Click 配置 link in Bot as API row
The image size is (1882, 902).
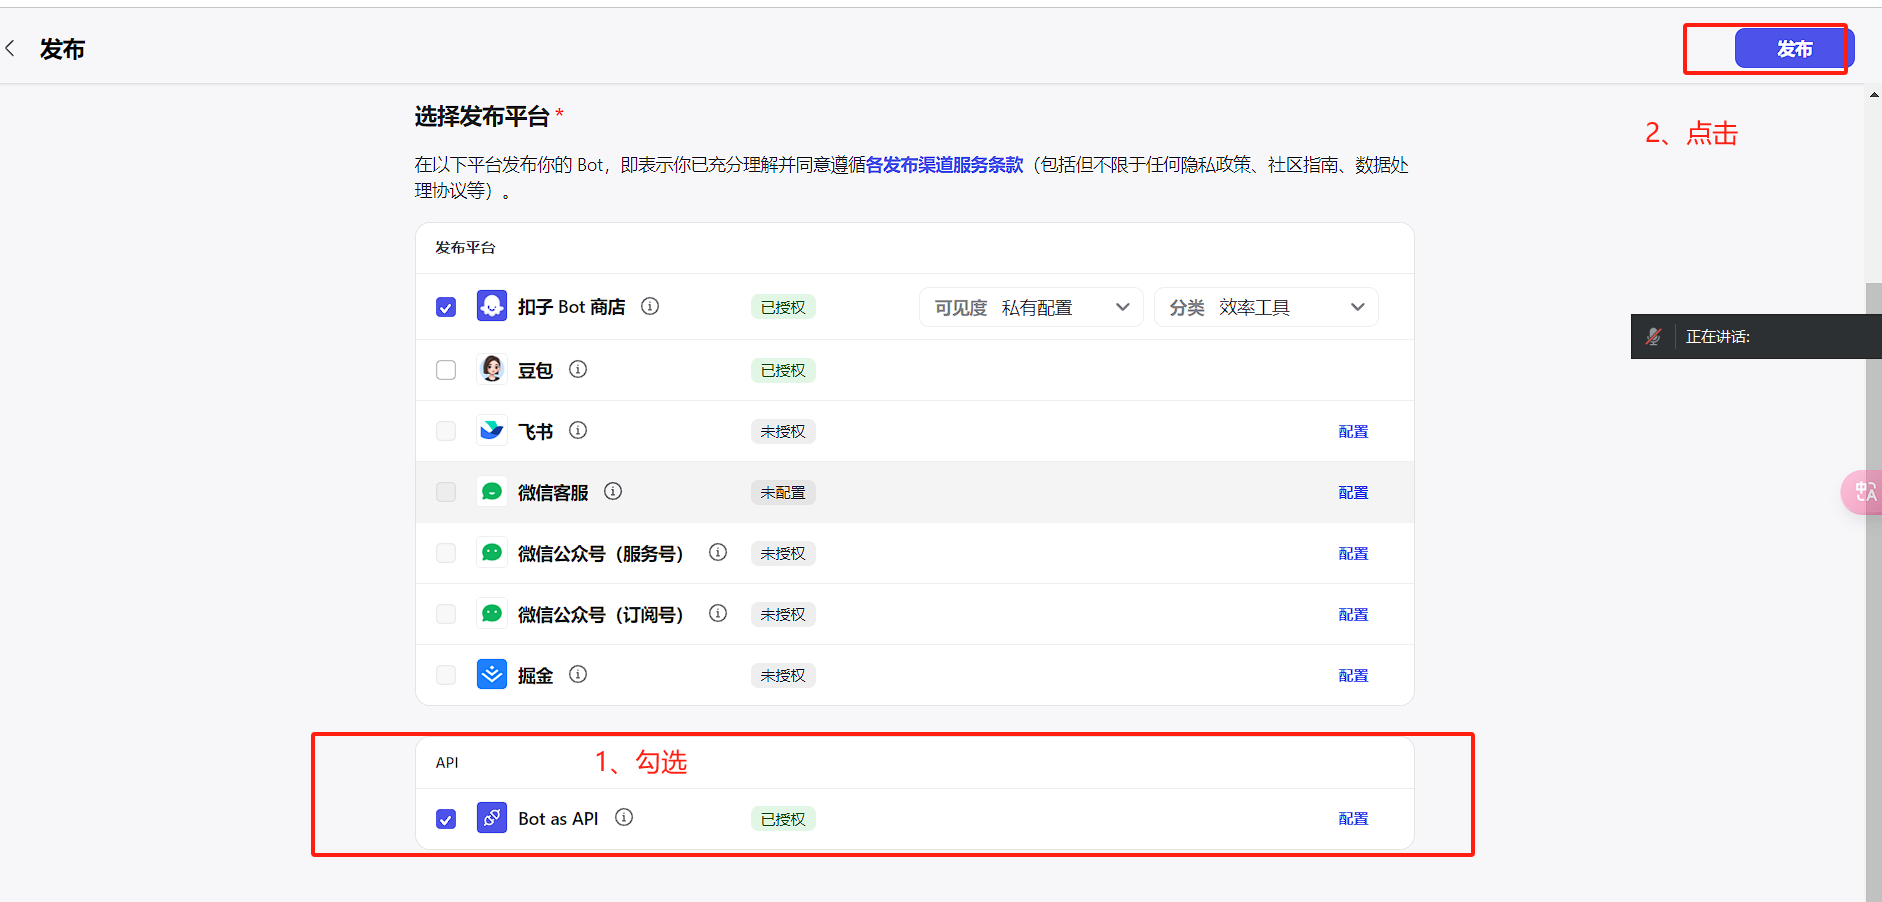coord(1353,818)
